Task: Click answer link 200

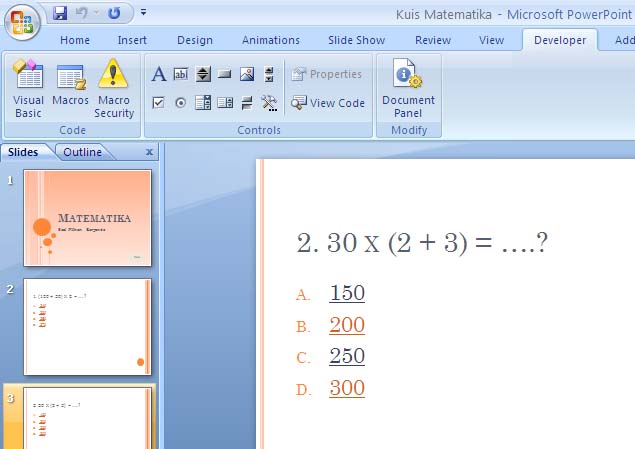Action: point(347,325)
